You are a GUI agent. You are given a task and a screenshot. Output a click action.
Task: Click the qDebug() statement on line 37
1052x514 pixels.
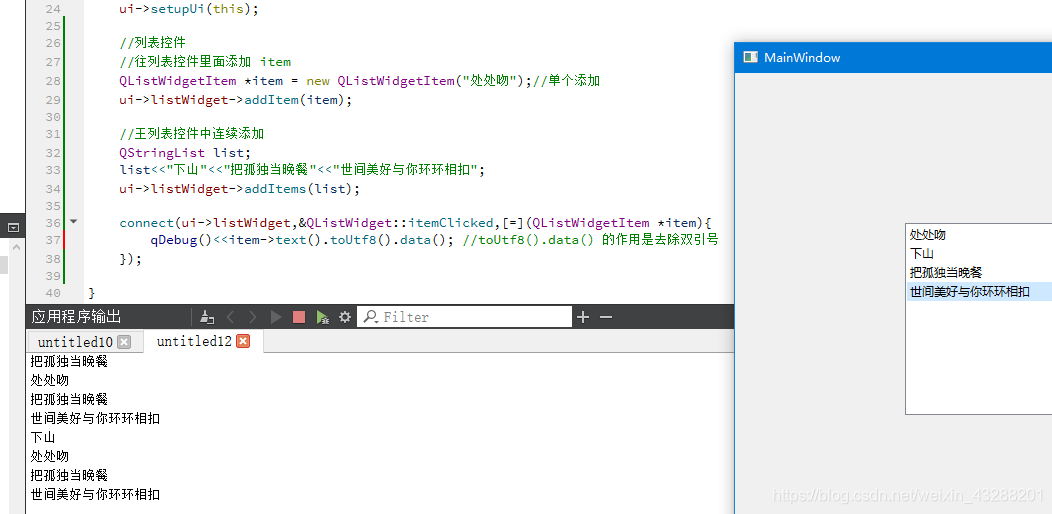(303, 240)
